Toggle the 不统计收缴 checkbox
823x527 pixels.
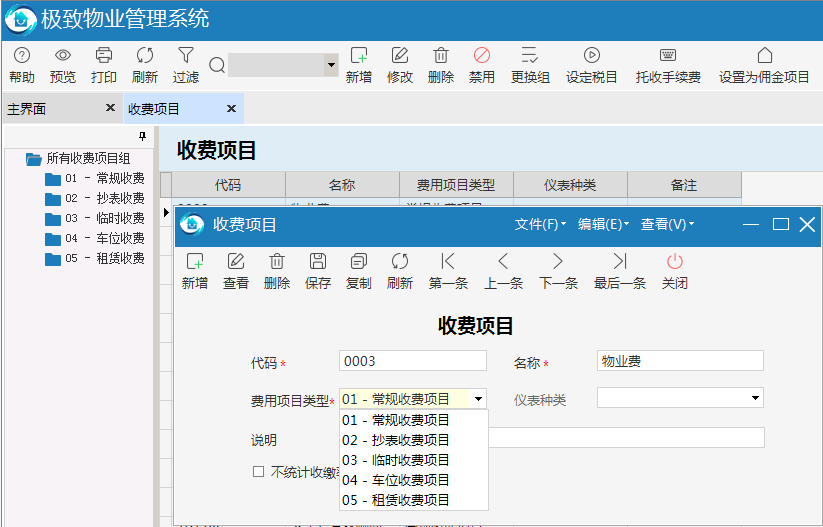click(x=258, y=471)
